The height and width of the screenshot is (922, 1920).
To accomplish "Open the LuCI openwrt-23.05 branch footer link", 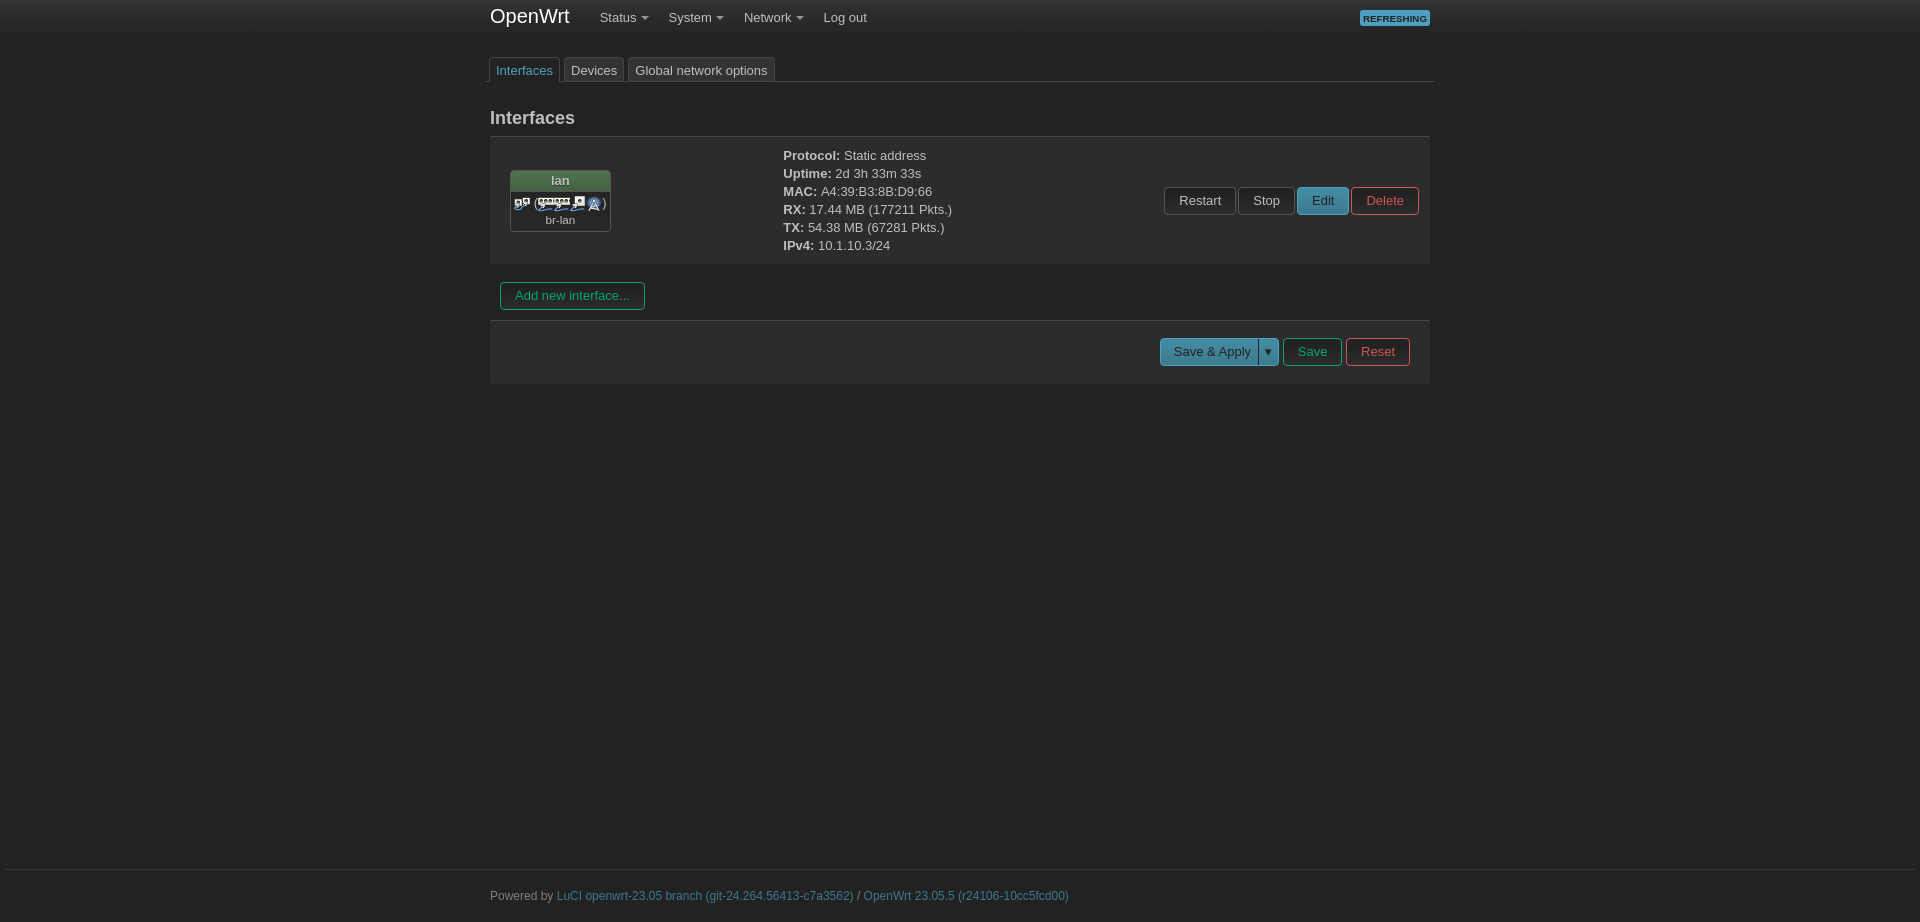I will [x=705, y=896].
